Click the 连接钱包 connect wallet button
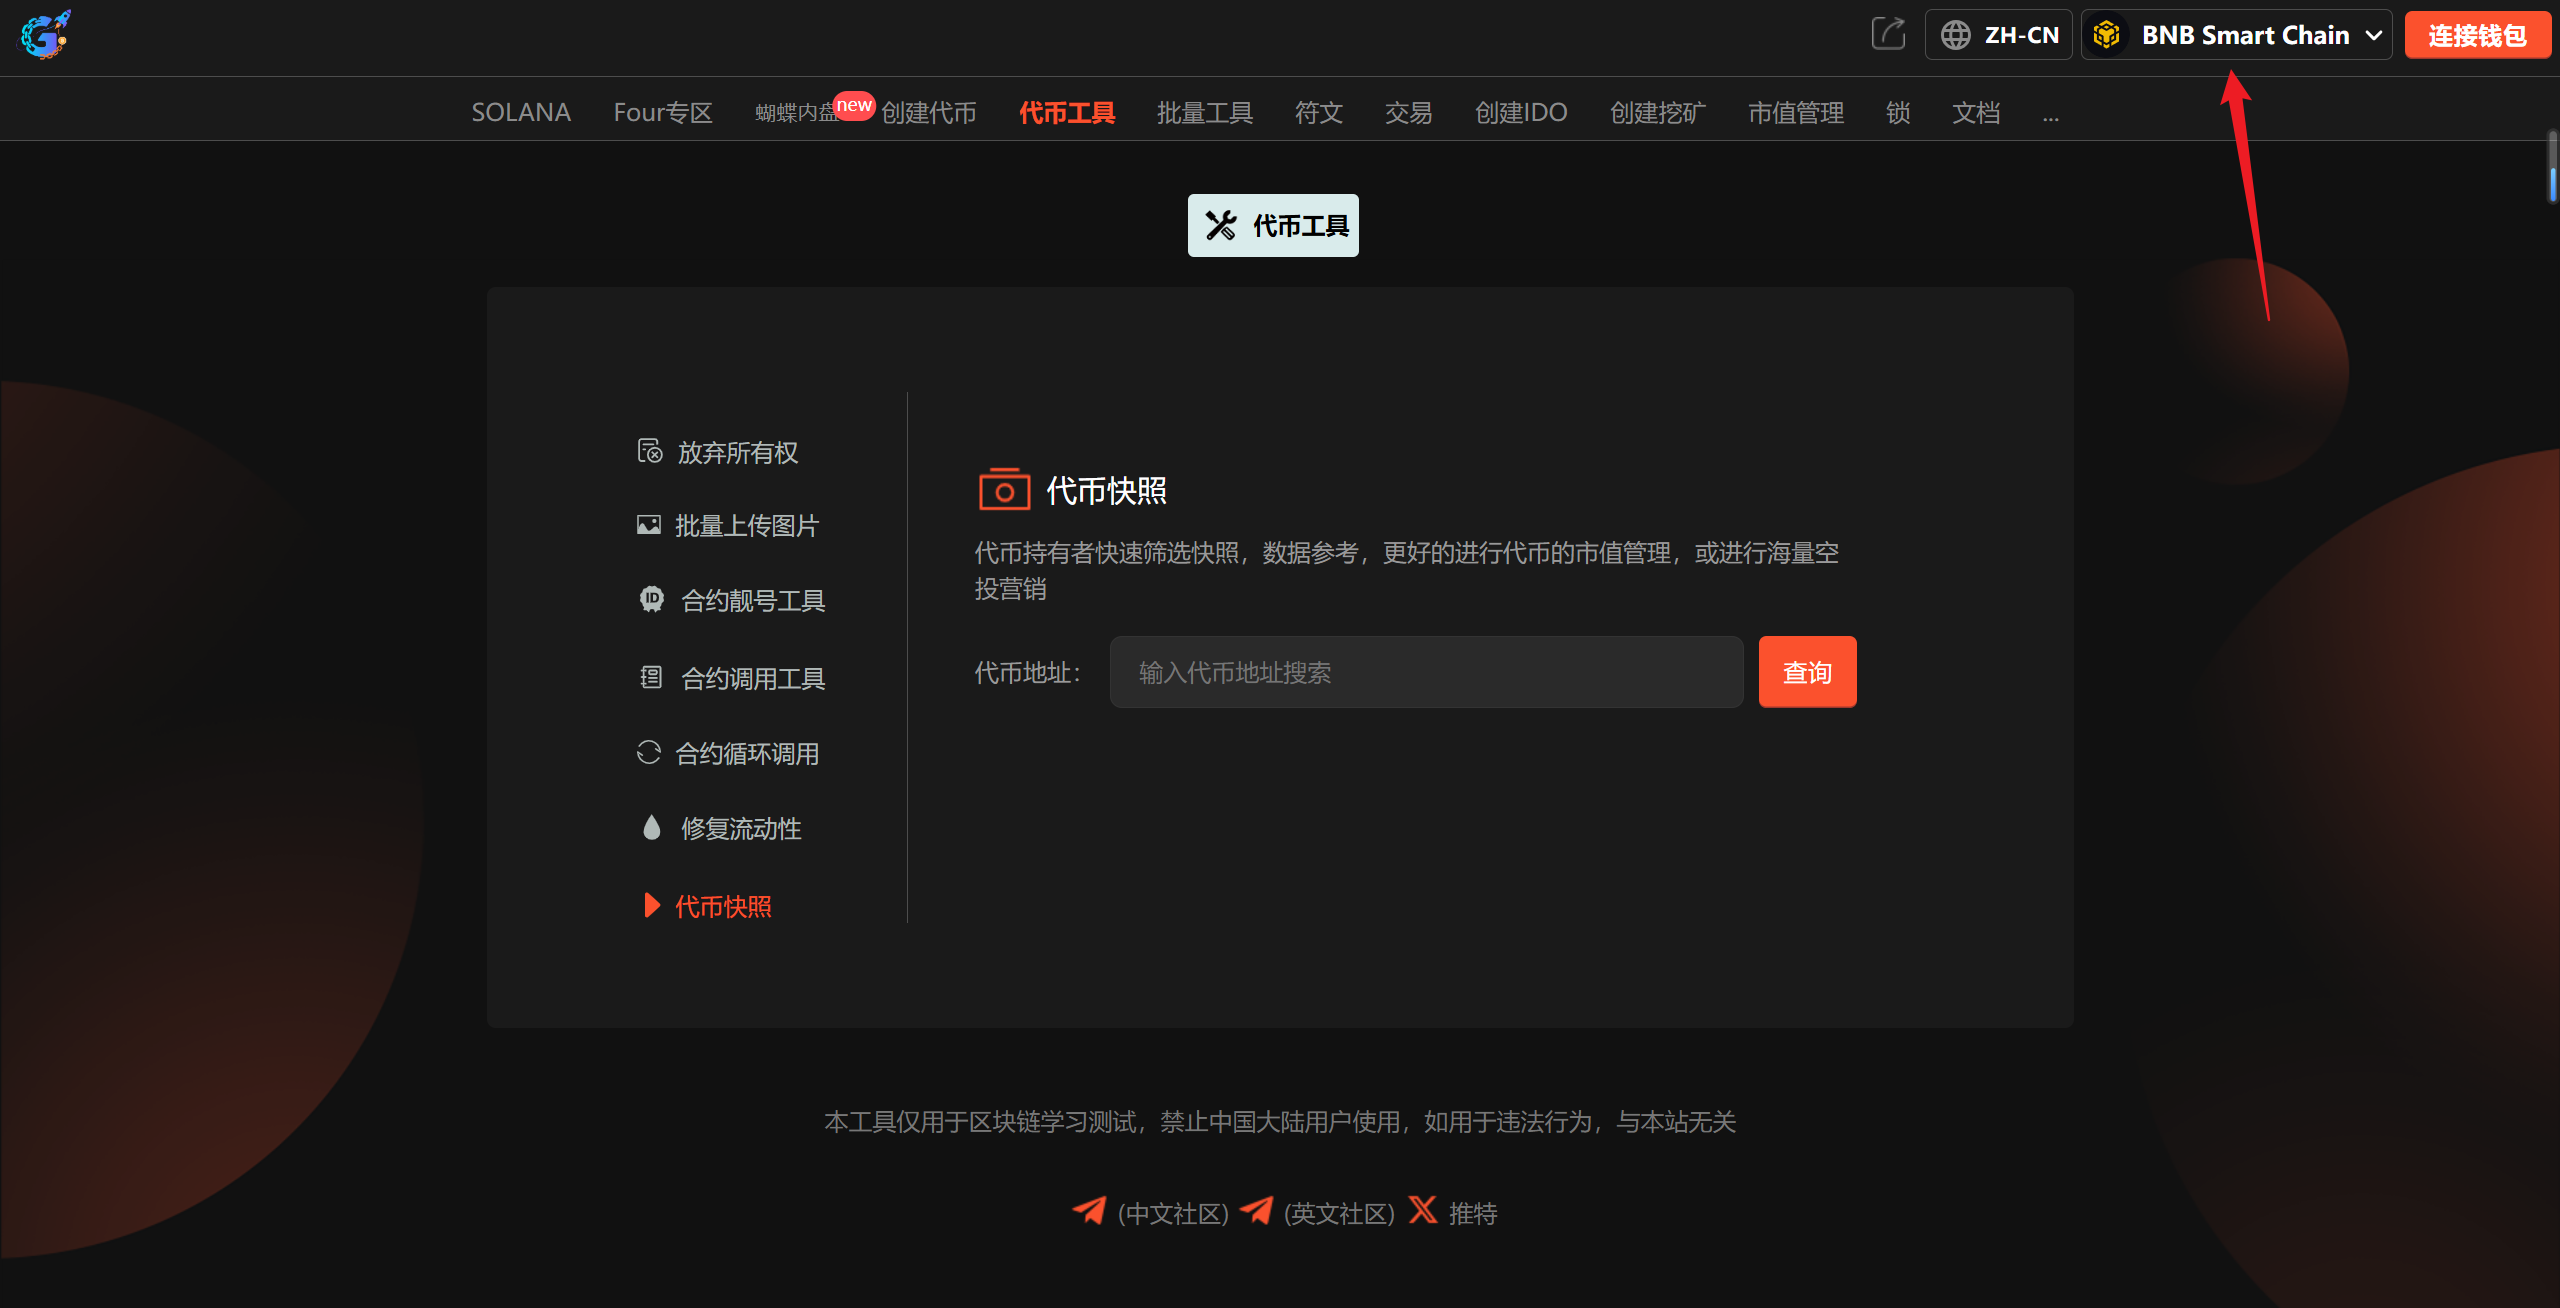Screen dimensions: 2560x1308 (x=2477, y=35)
